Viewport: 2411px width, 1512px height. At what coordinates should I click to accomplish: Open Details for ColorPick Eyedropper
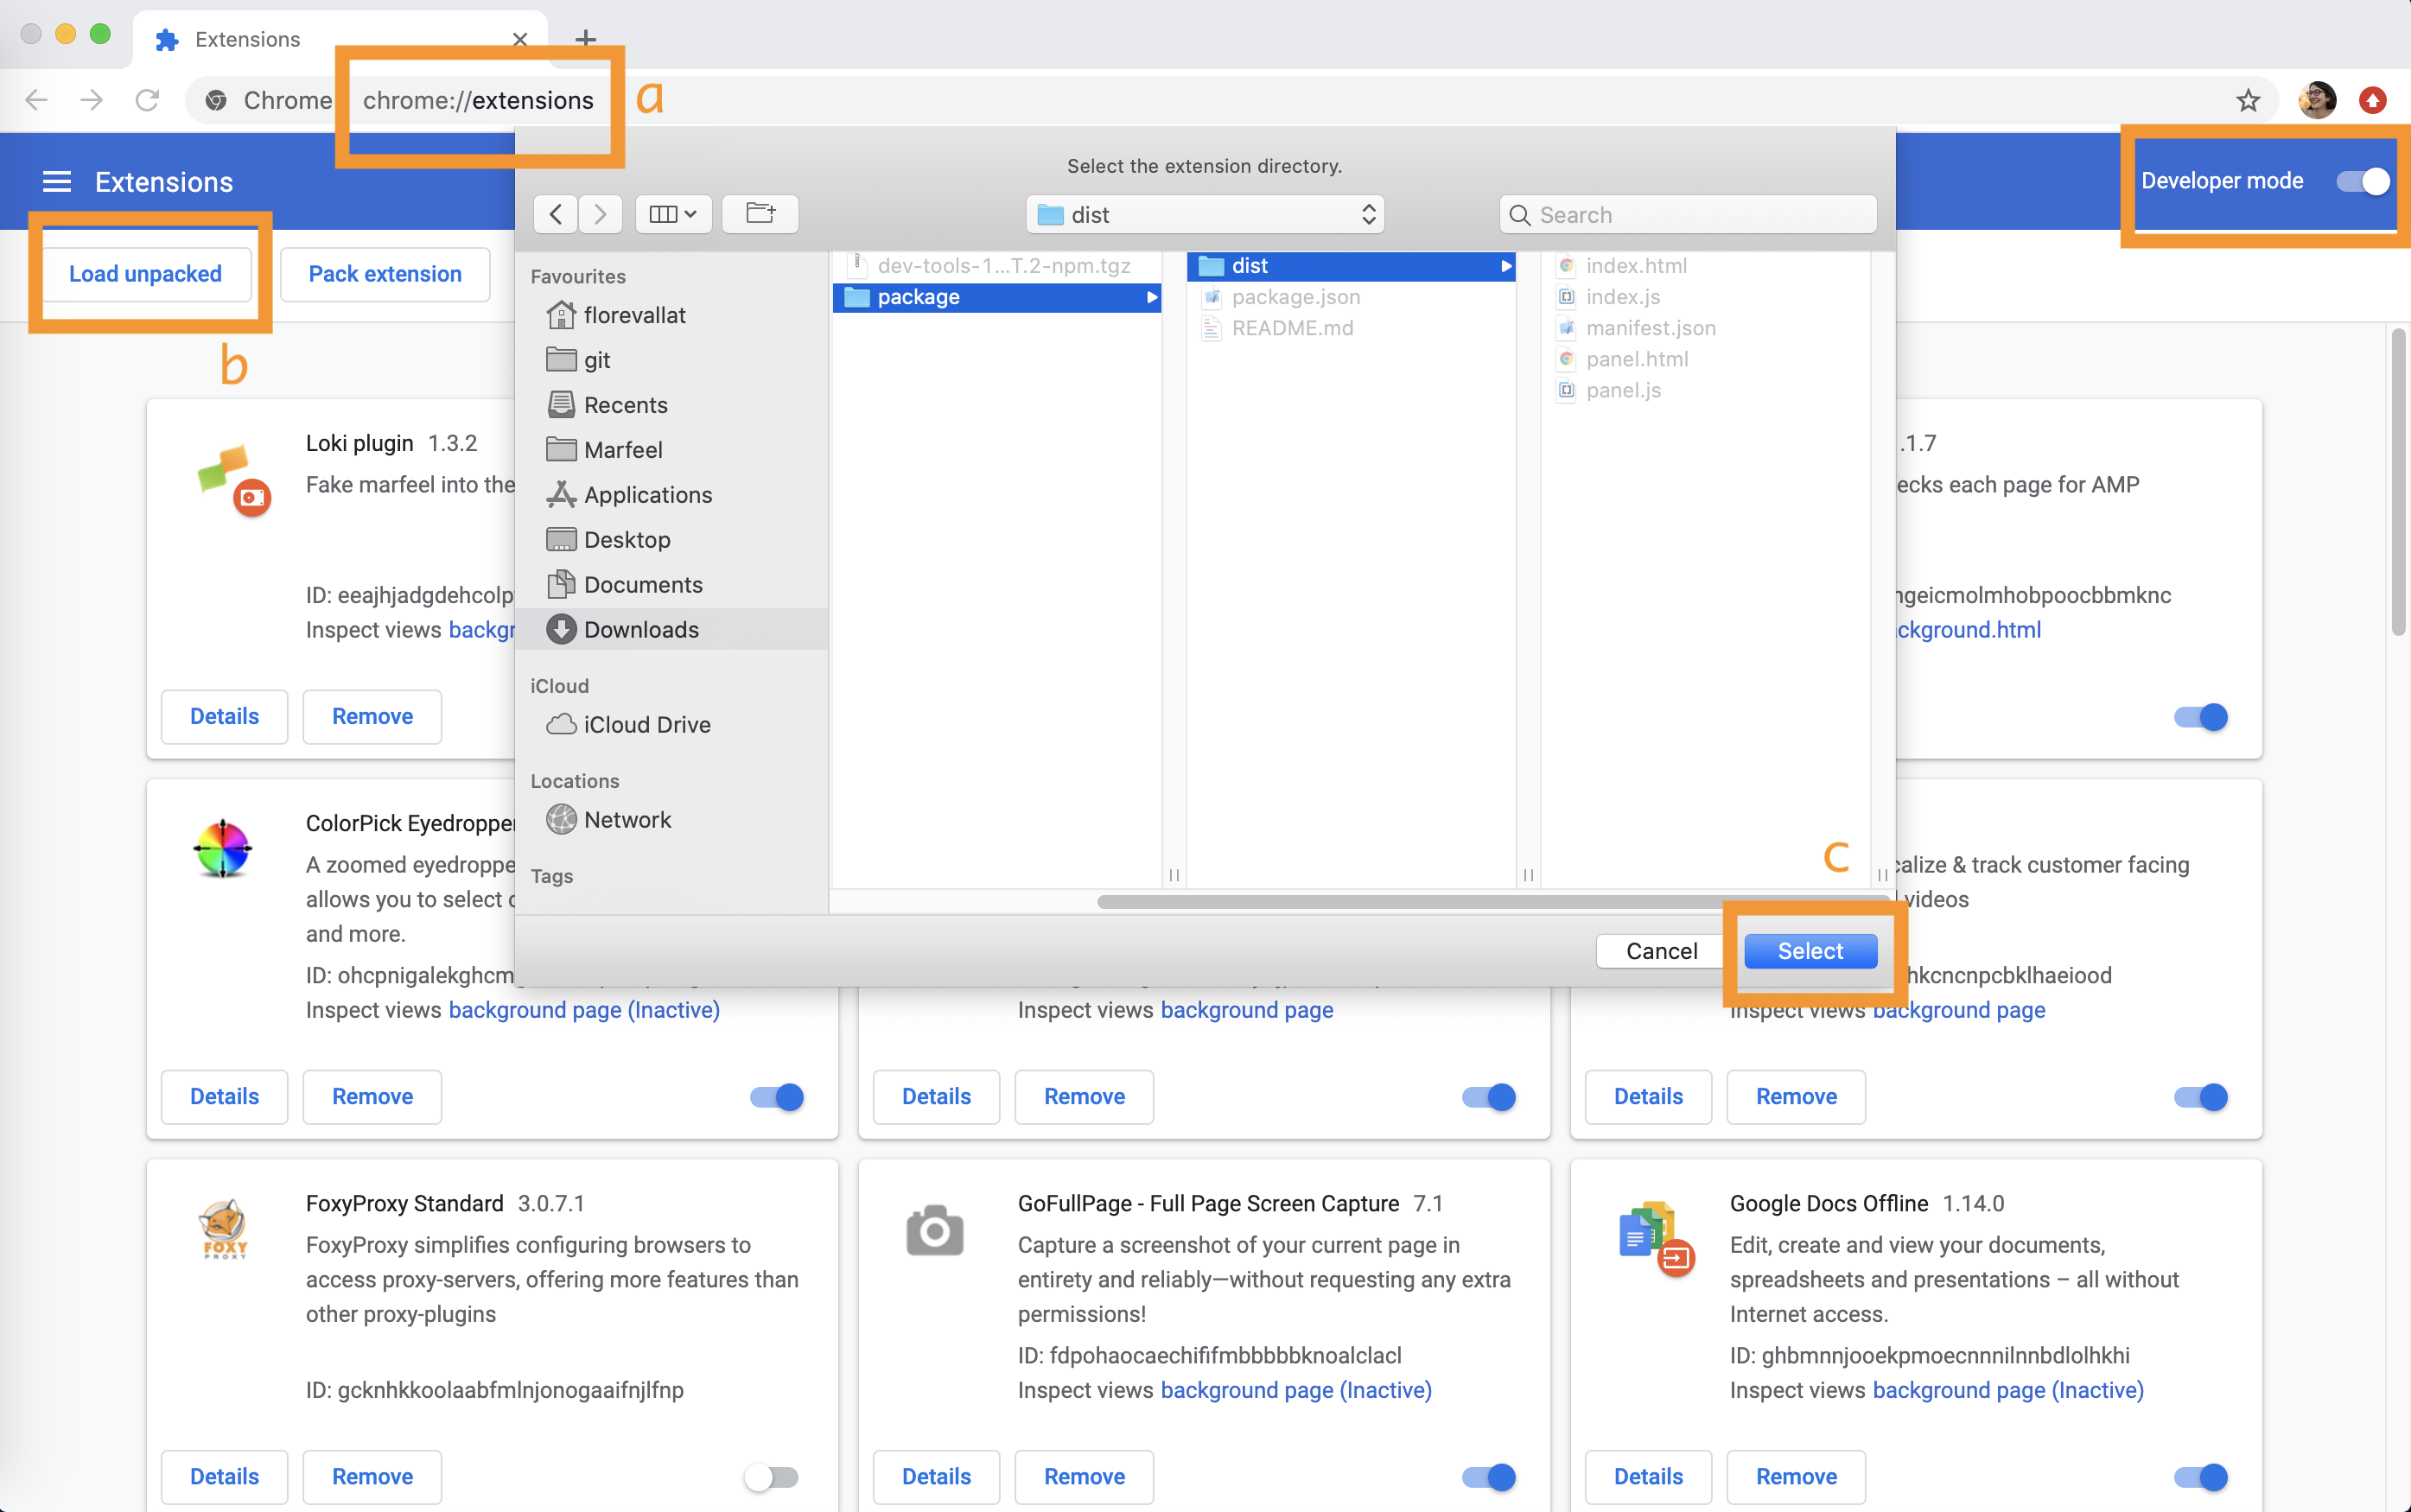click(224, 1097)
